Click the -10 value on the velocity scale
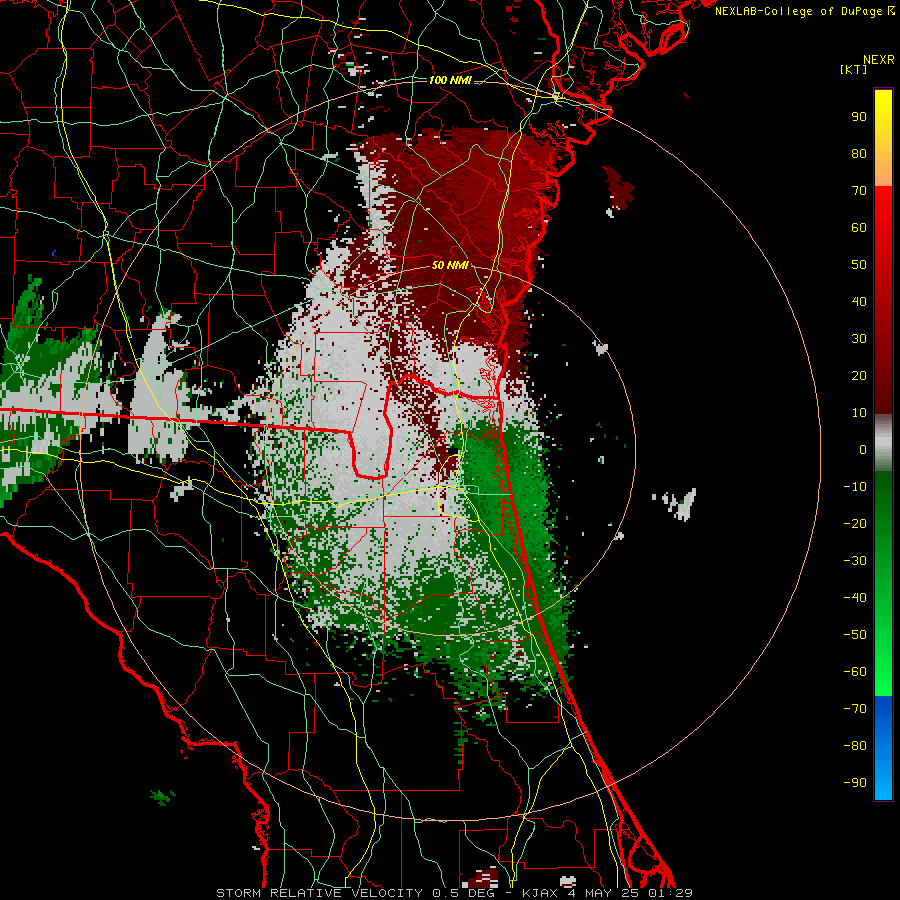 [855, 487]
